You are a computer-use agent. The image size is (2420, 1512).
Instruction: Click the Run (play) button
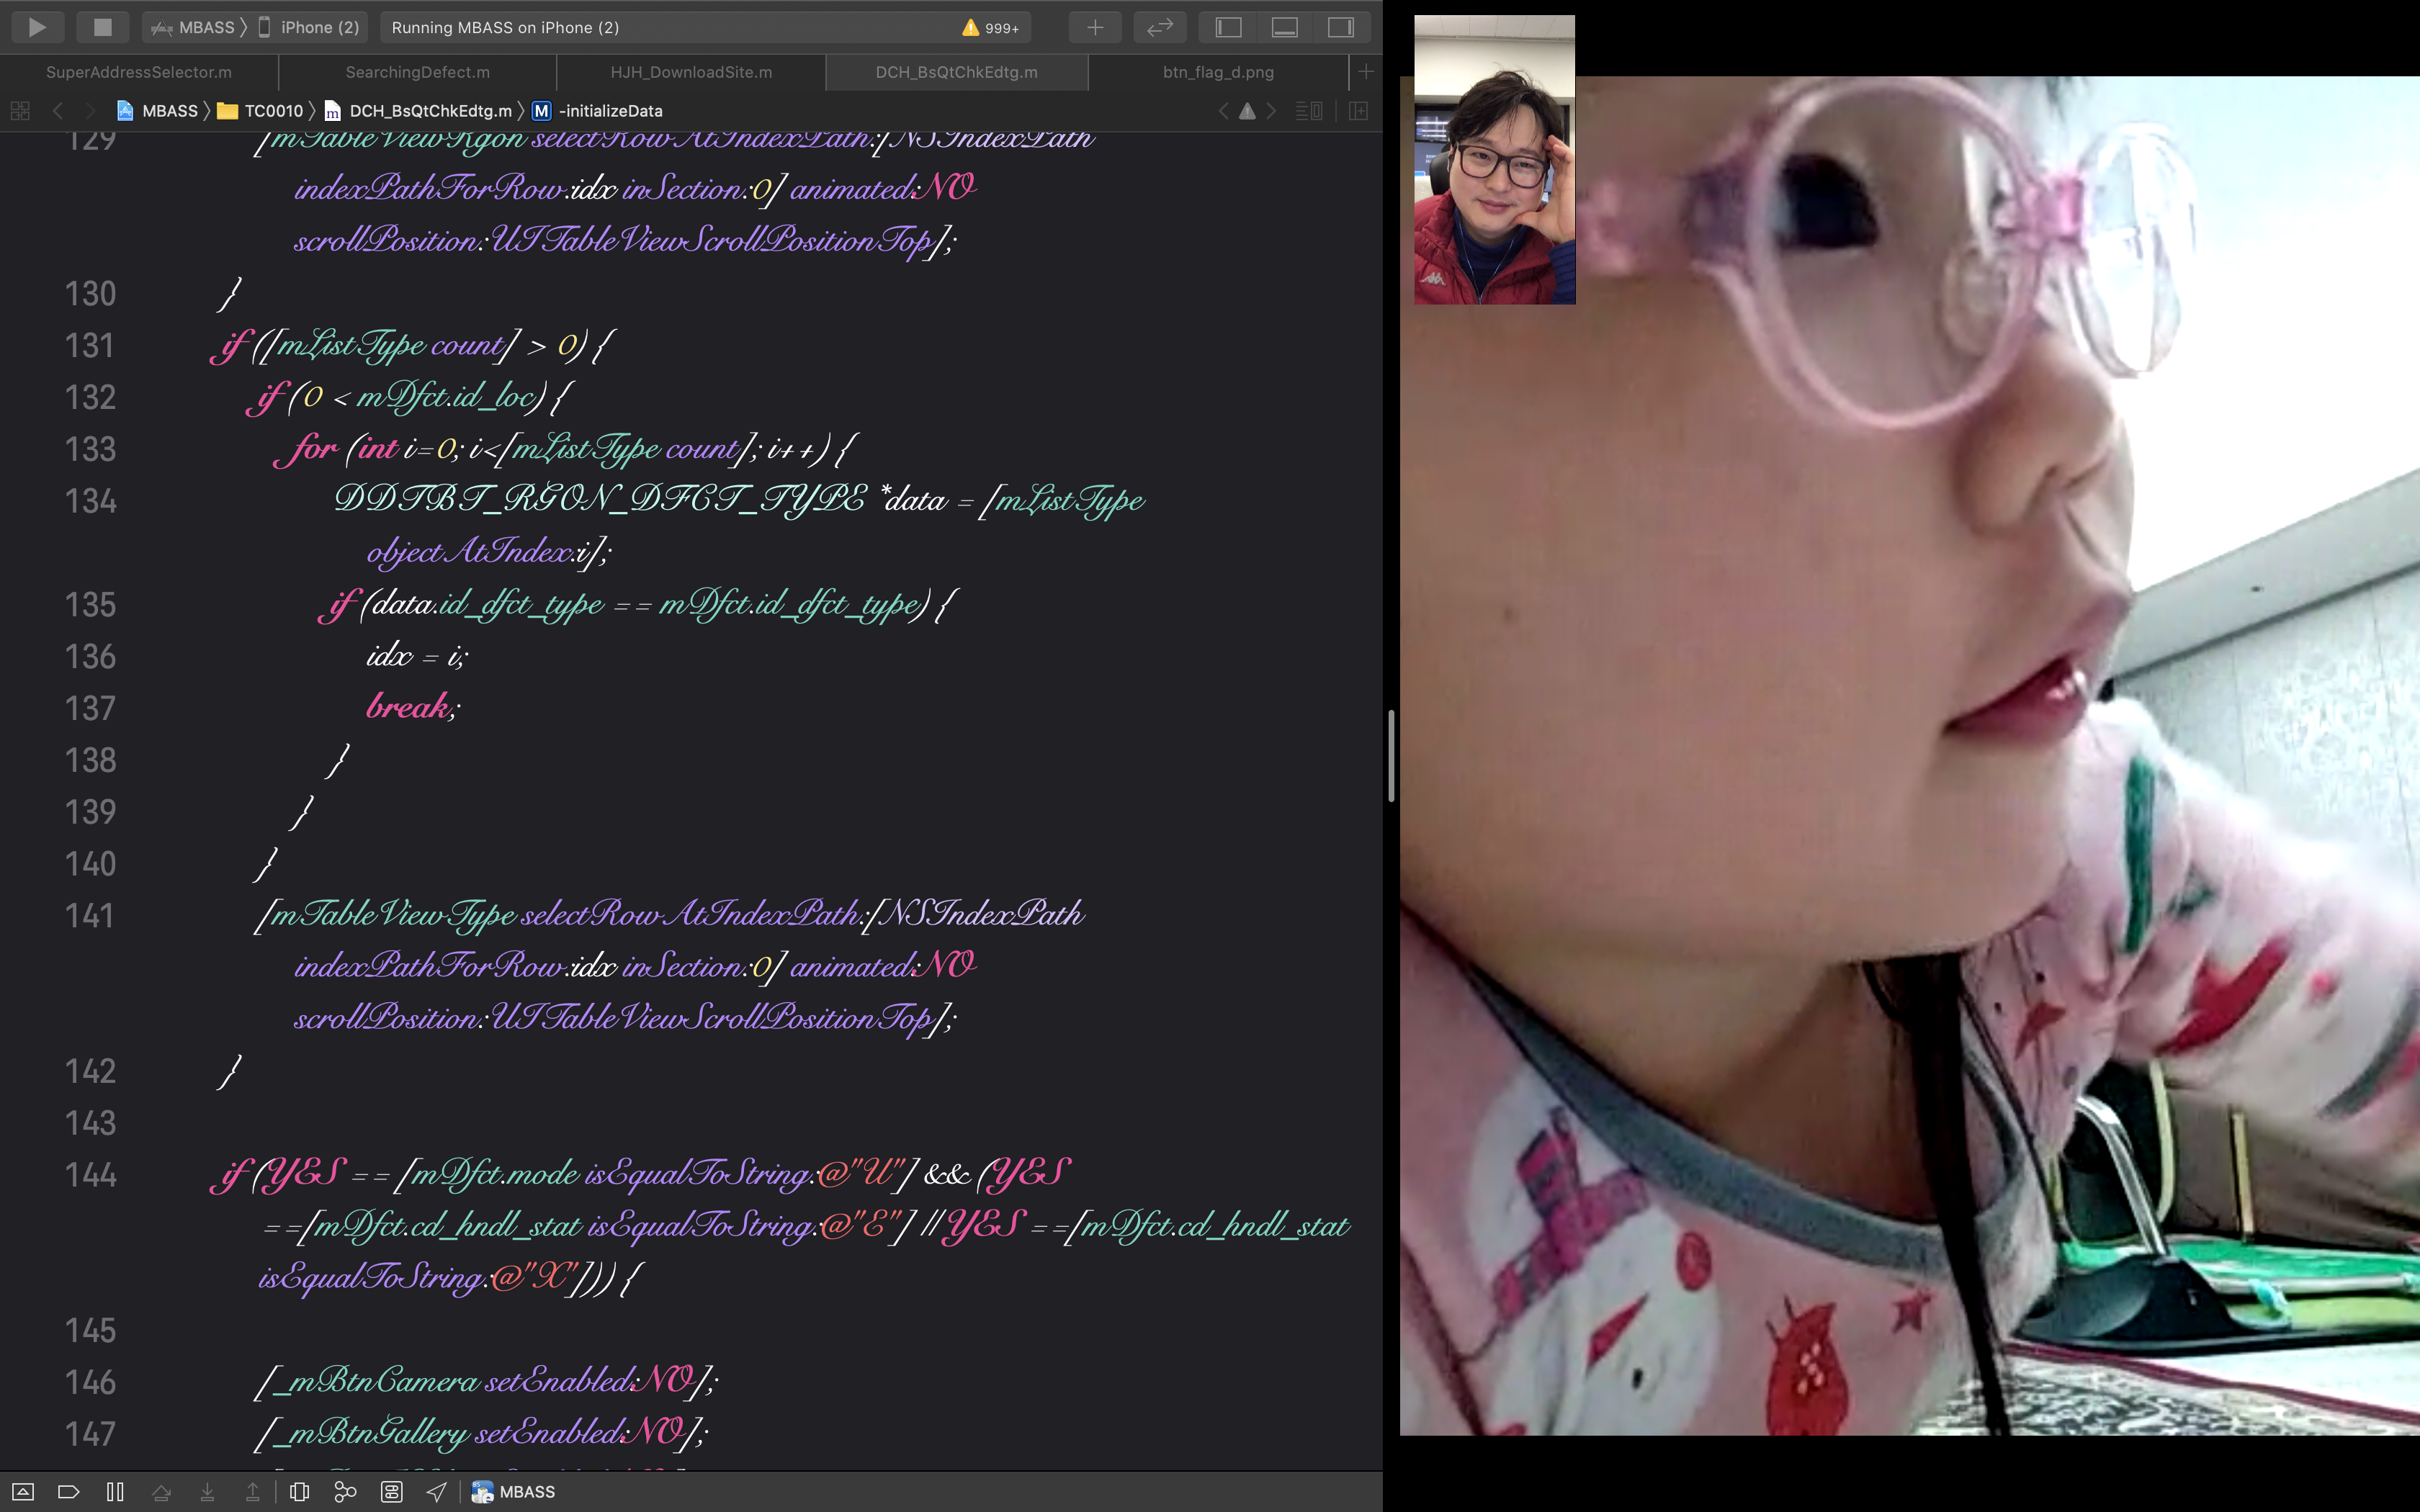(x=37, y=27)
